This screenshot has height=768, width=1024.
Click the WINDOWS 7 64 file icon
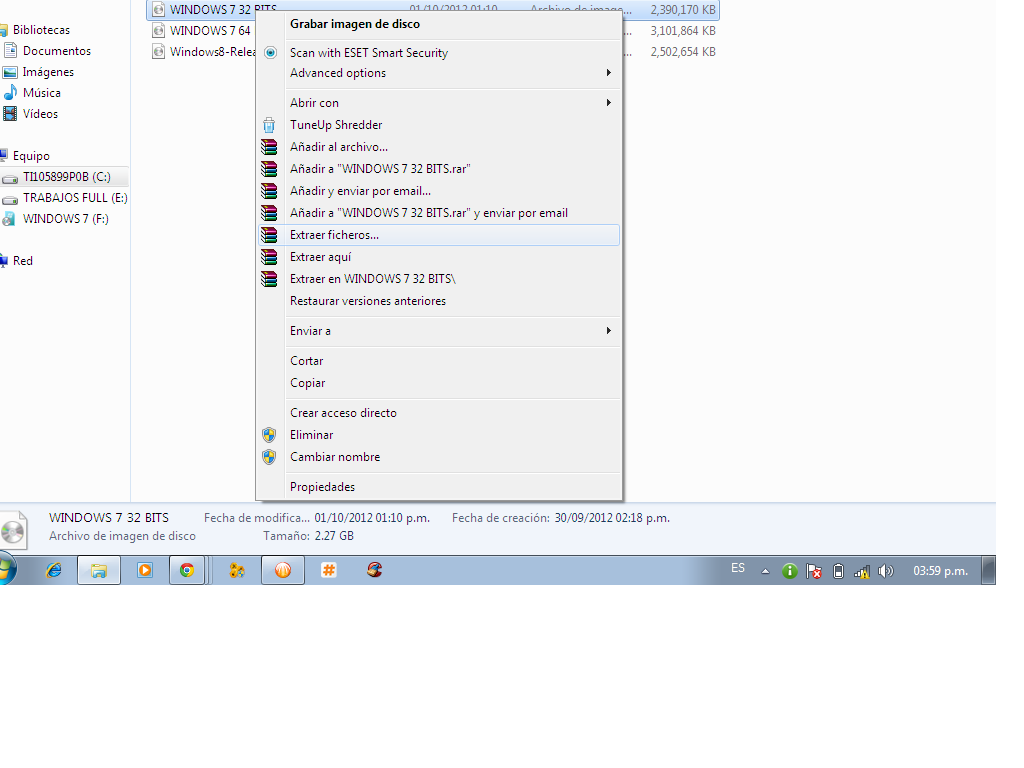click(x=158, y=31)
